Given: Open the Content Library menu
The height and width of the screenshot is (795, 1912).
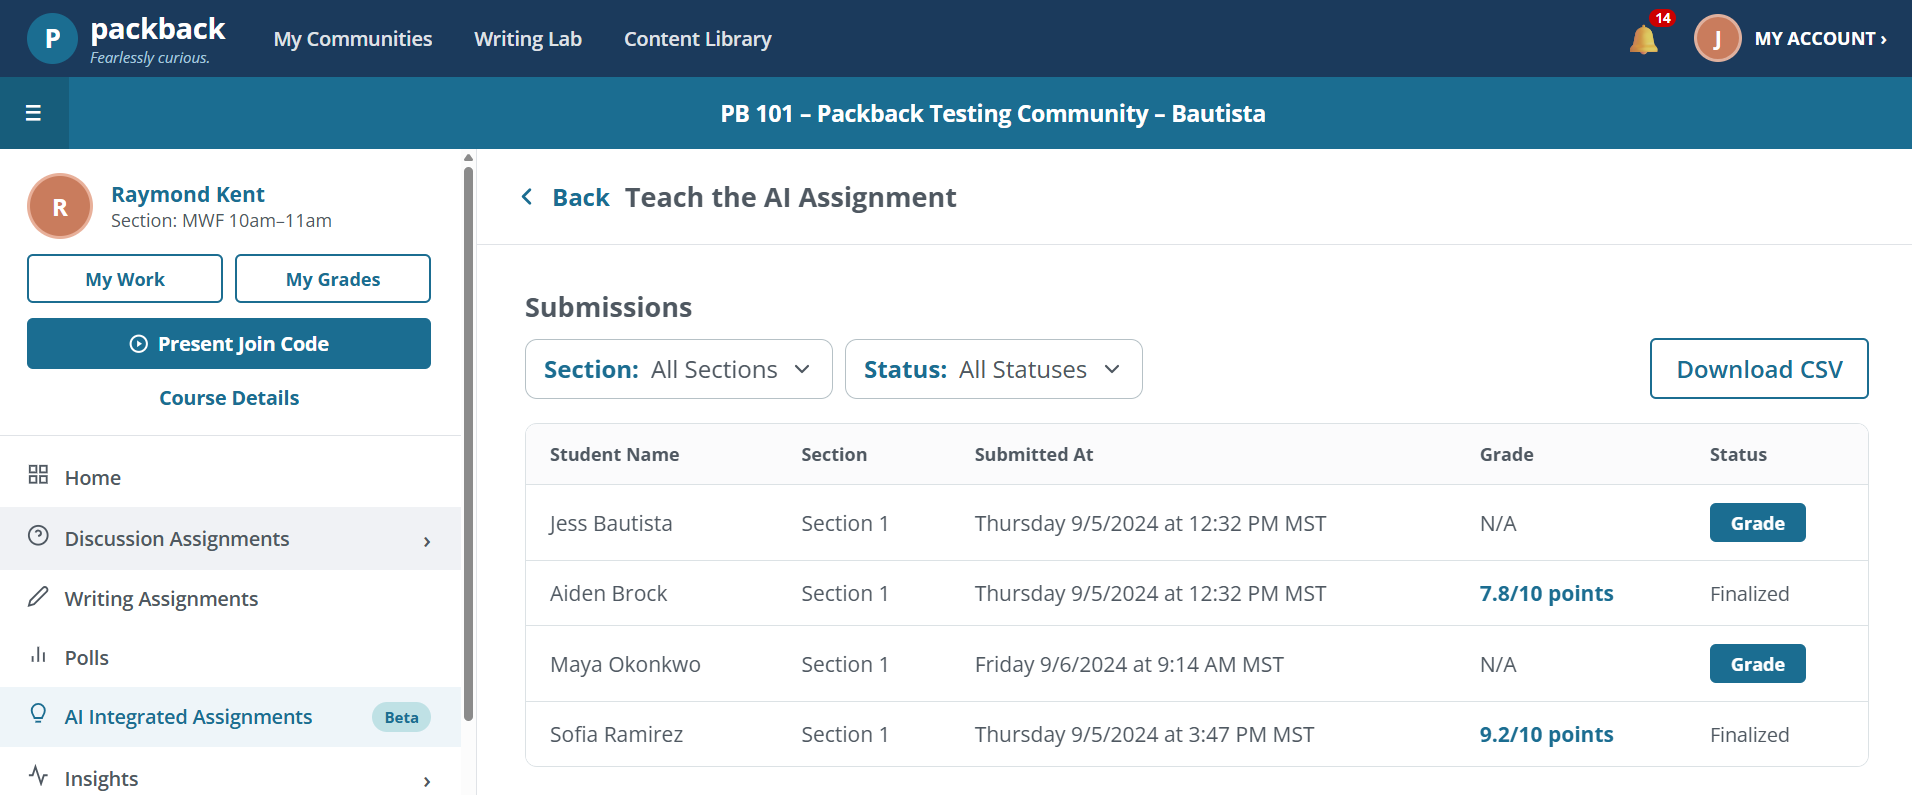Looking at the screenshot, I should (x=698, y=39).
